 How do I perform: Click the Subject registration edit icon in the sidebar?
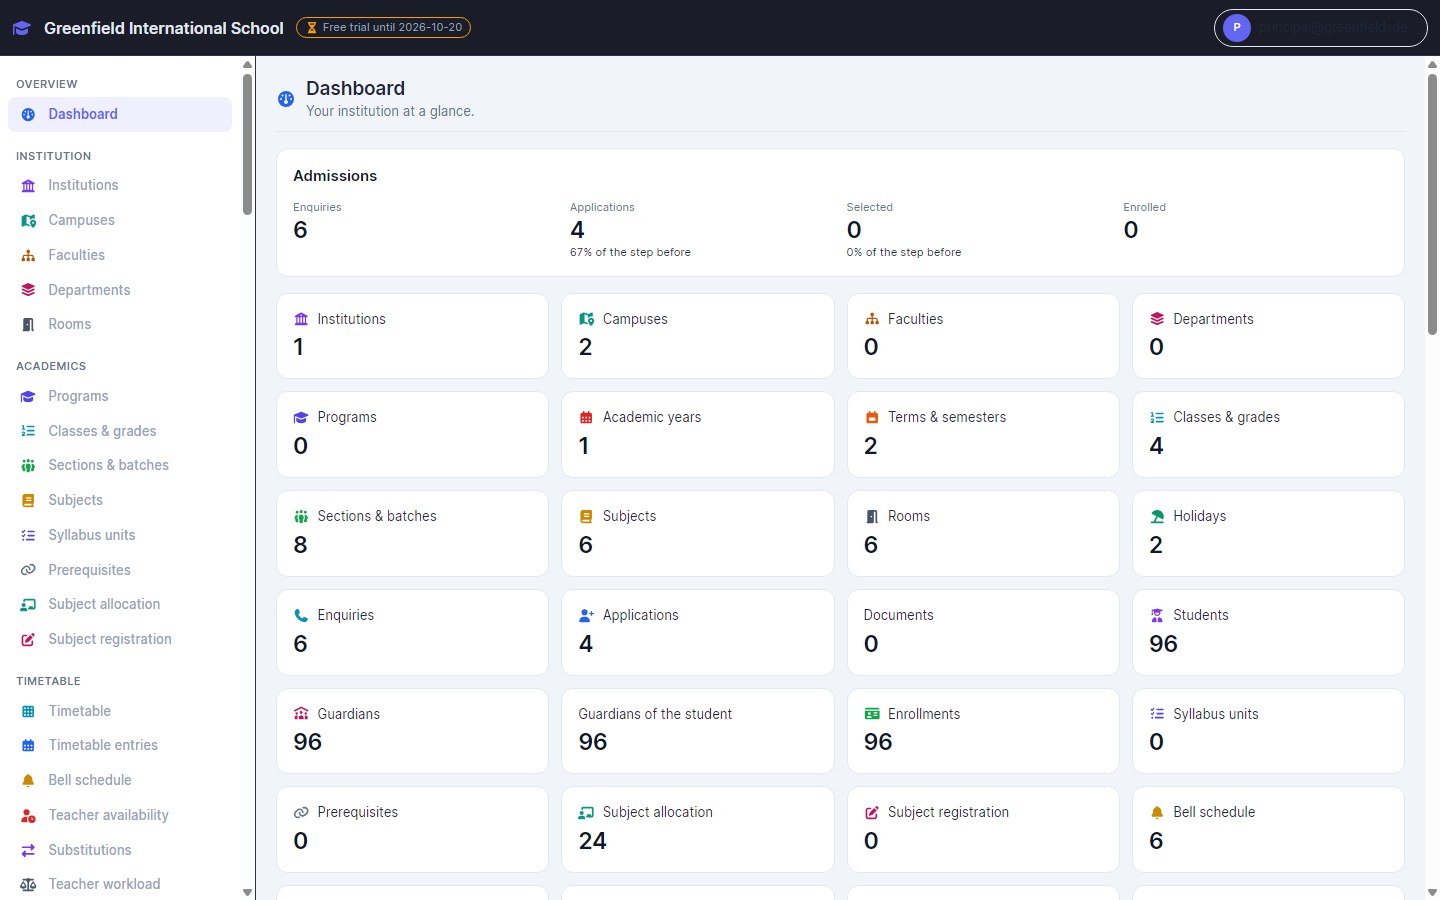[28, 640]
